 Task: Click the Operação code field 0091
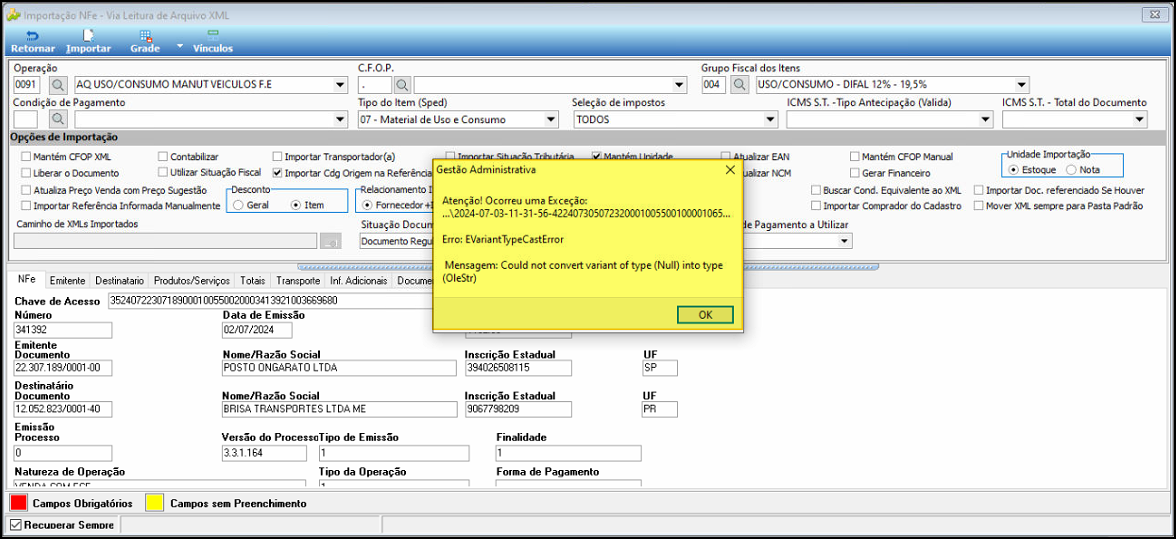click(x=26, y=85)
